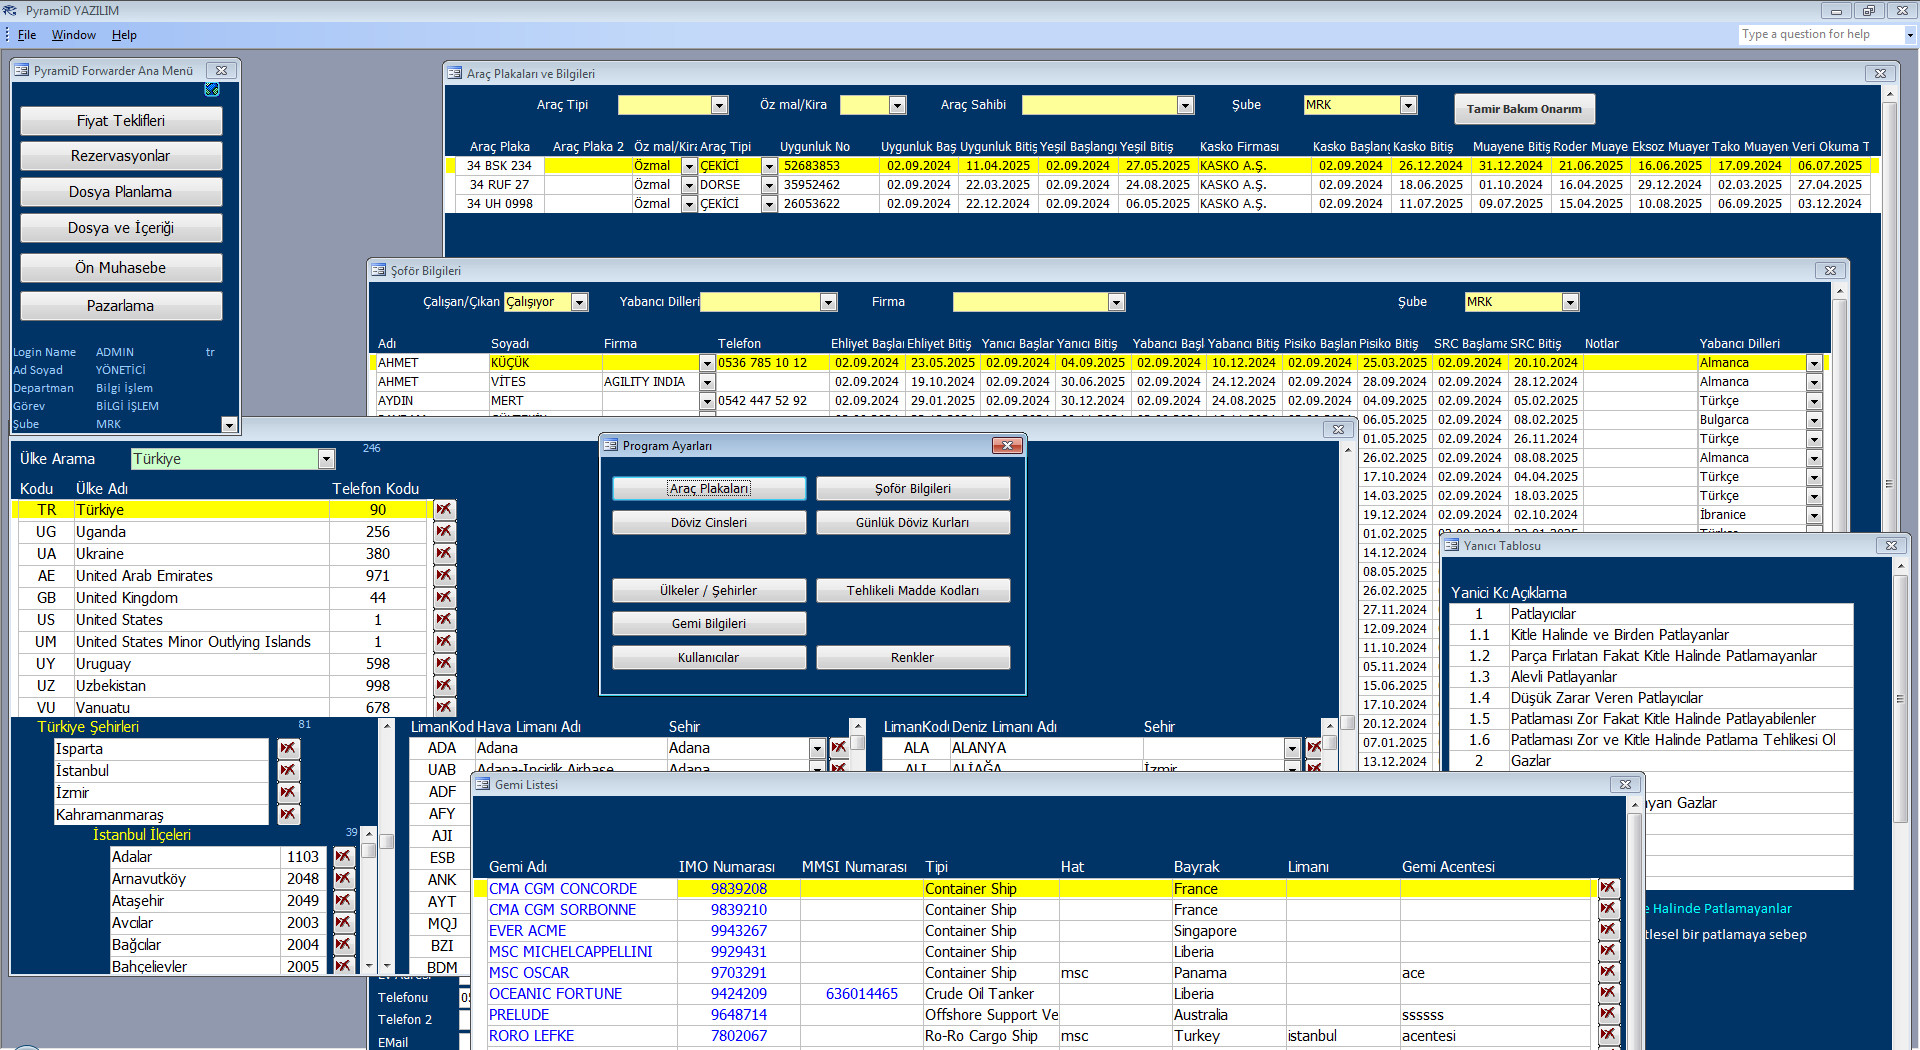Open the Araç Sahibi filter dropdown

pos(1186,105)
